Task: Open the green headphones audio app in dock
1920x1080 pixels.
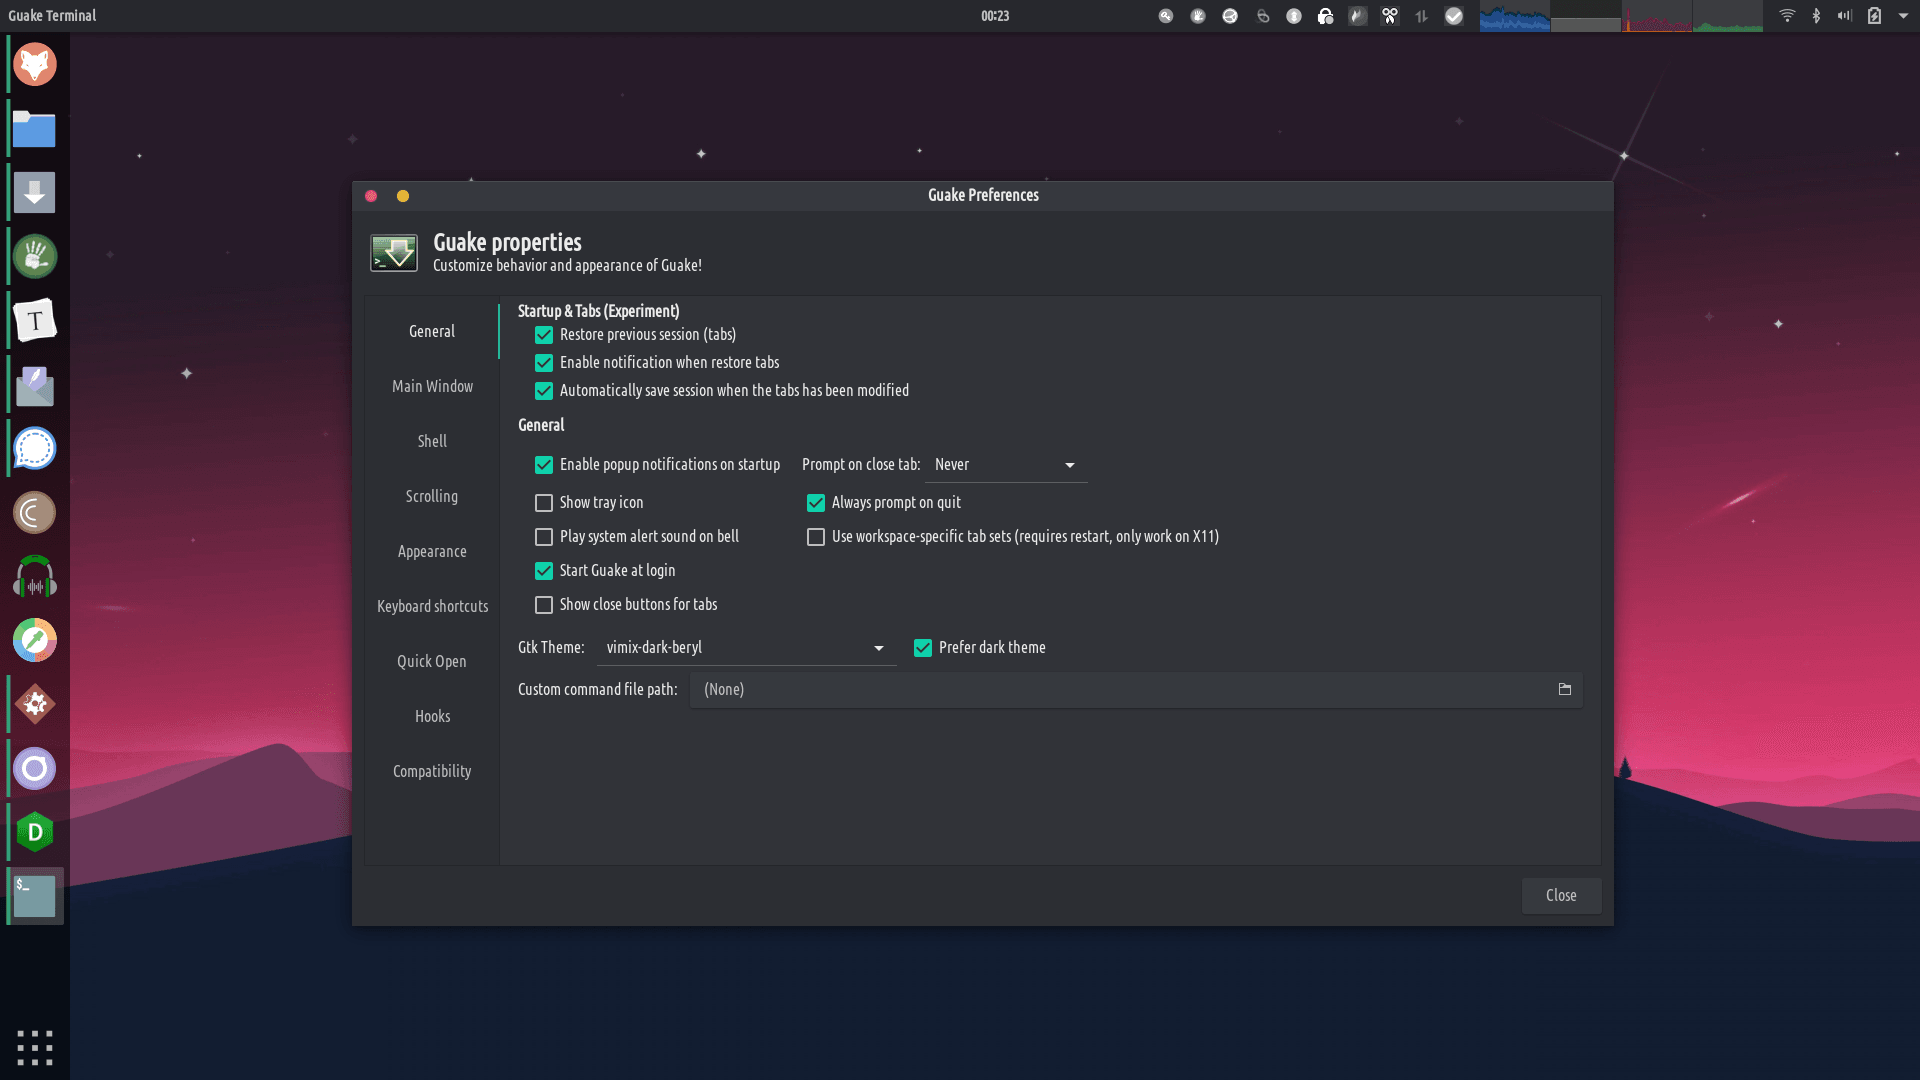Action: [x=35, y=577]
